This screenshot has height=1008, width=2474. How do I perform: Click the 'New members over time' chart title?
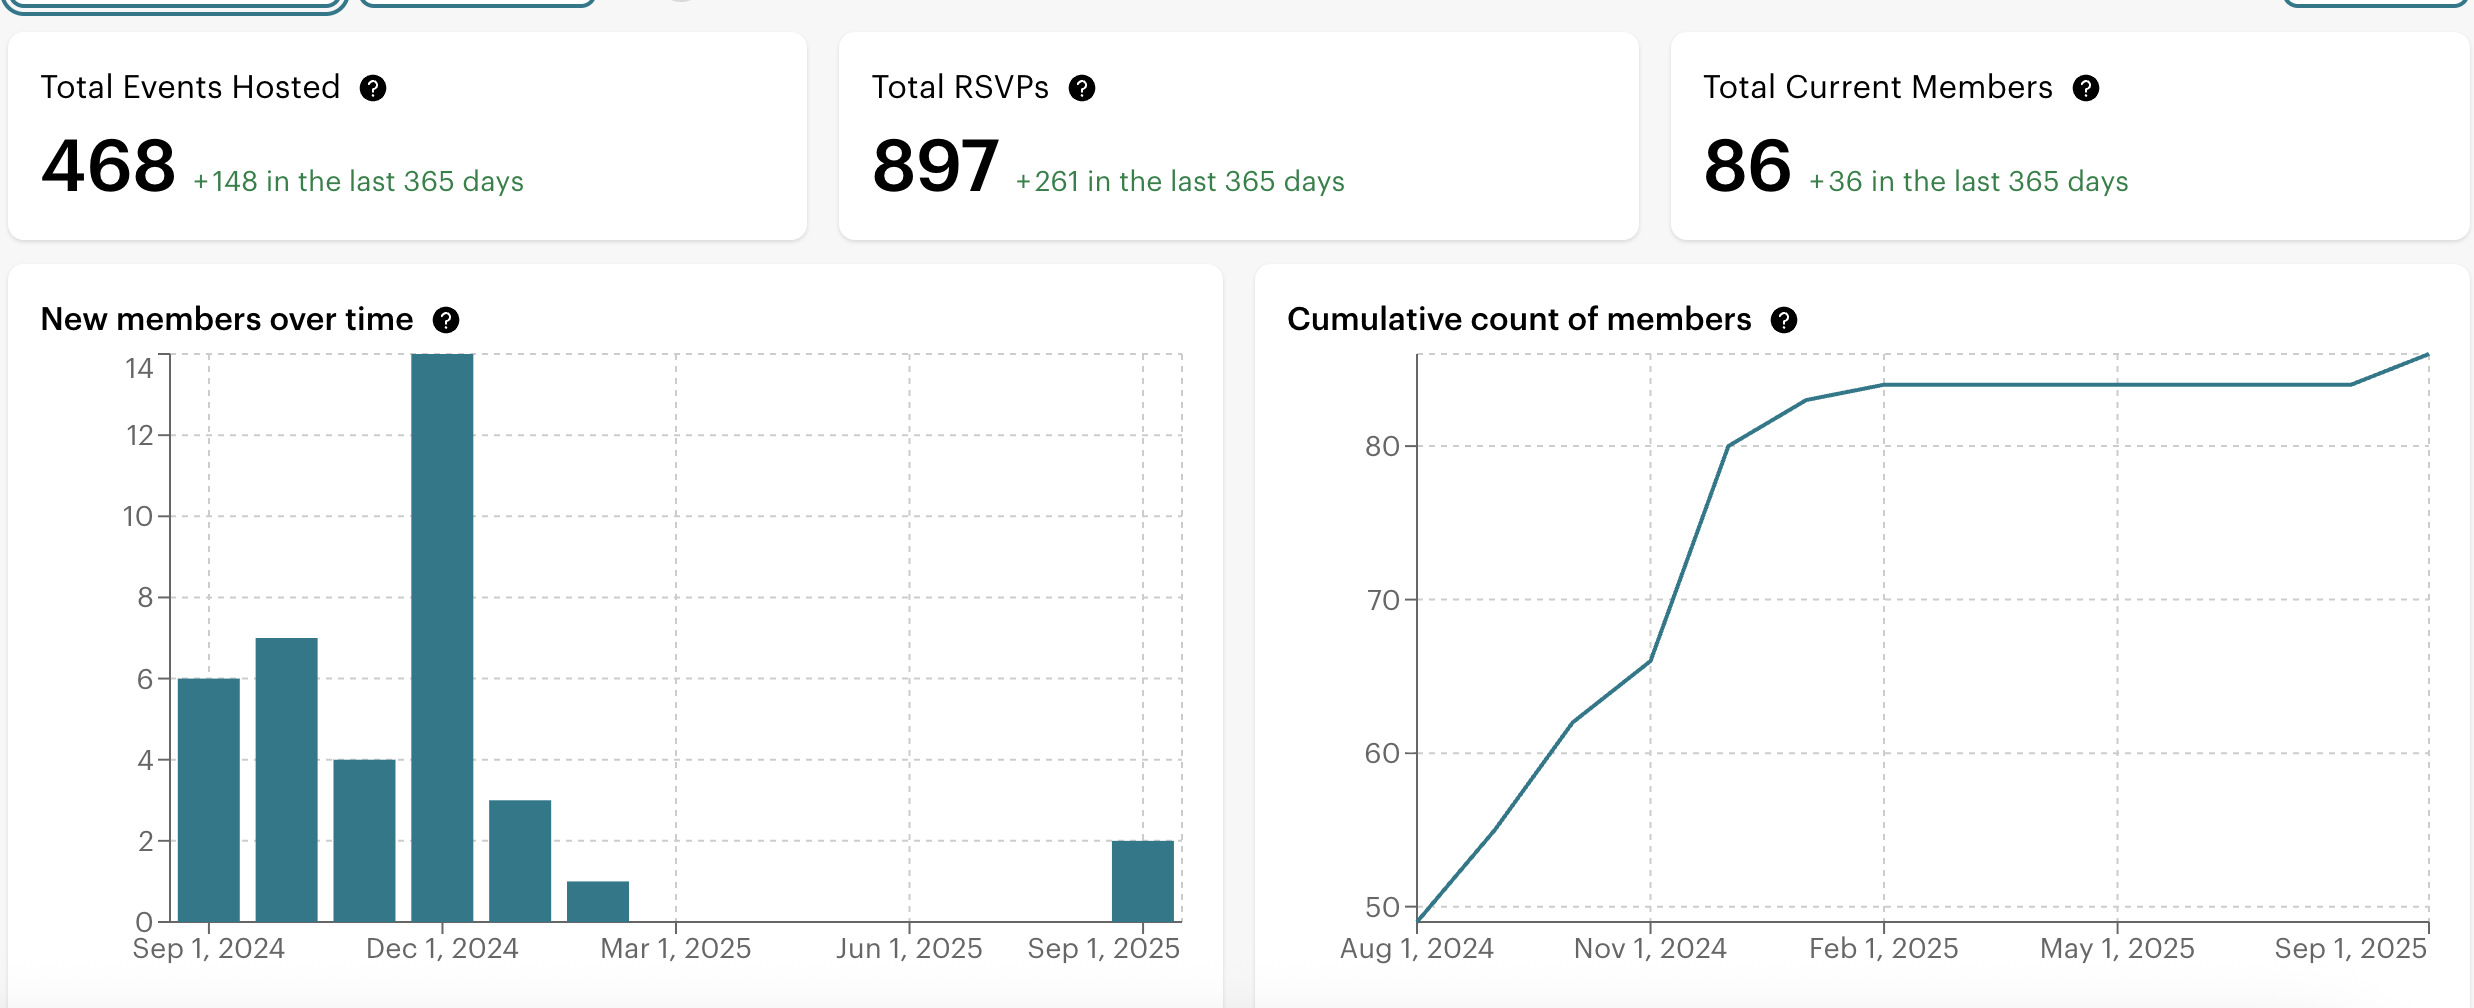[x=227, y=319]
